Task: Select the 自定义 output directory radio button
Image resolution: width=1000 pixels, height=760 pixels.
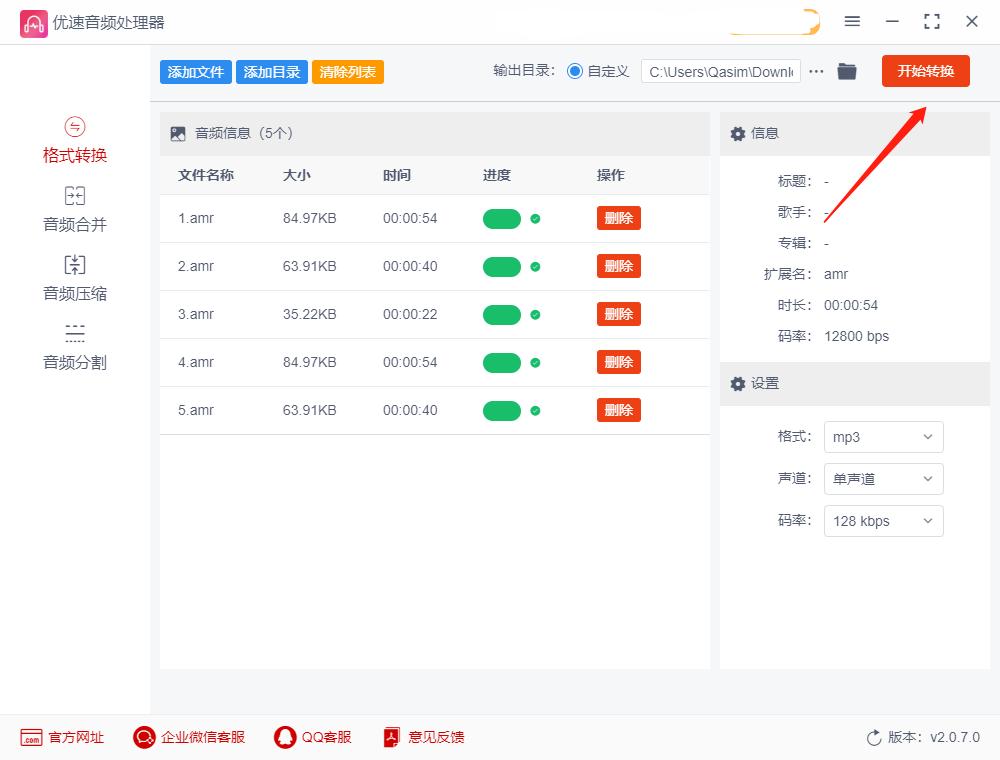Action: coord(573,71)
